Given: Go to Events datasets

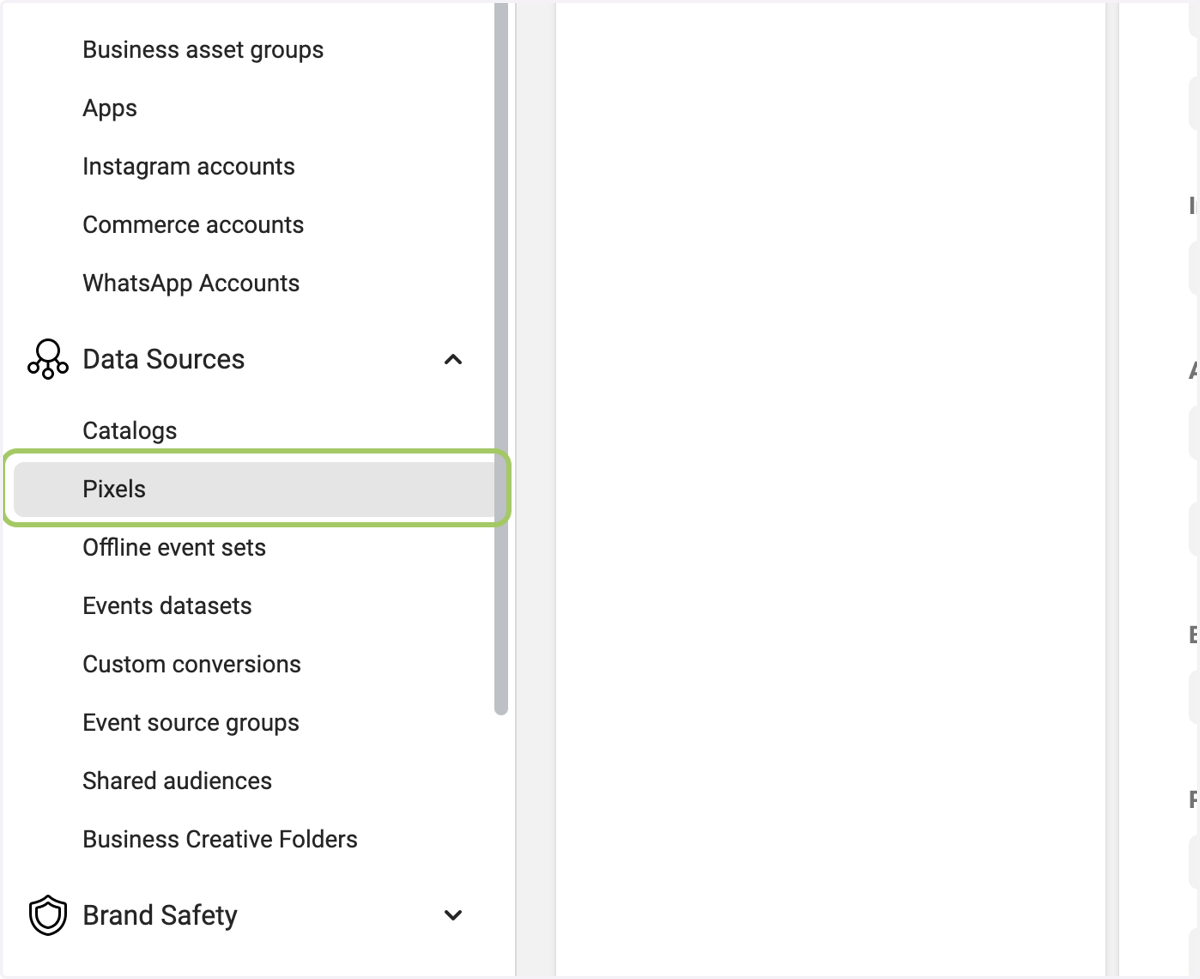Looking at the screenshot, I should 167,606.
